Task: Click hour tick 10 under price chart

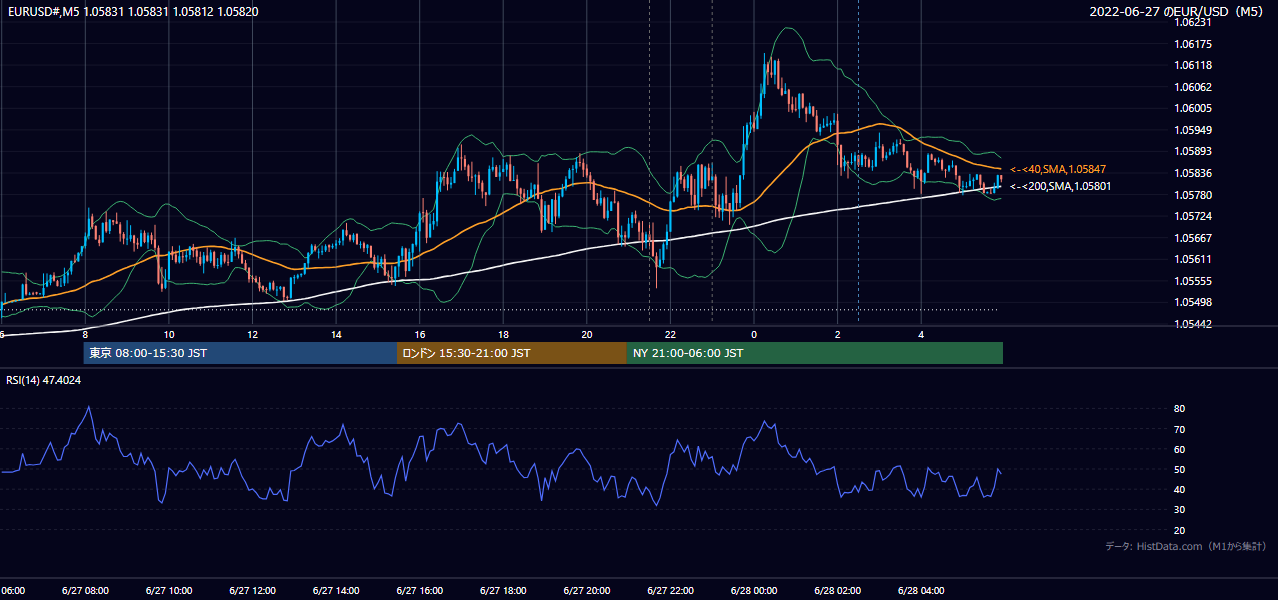Action: (169, 334)
